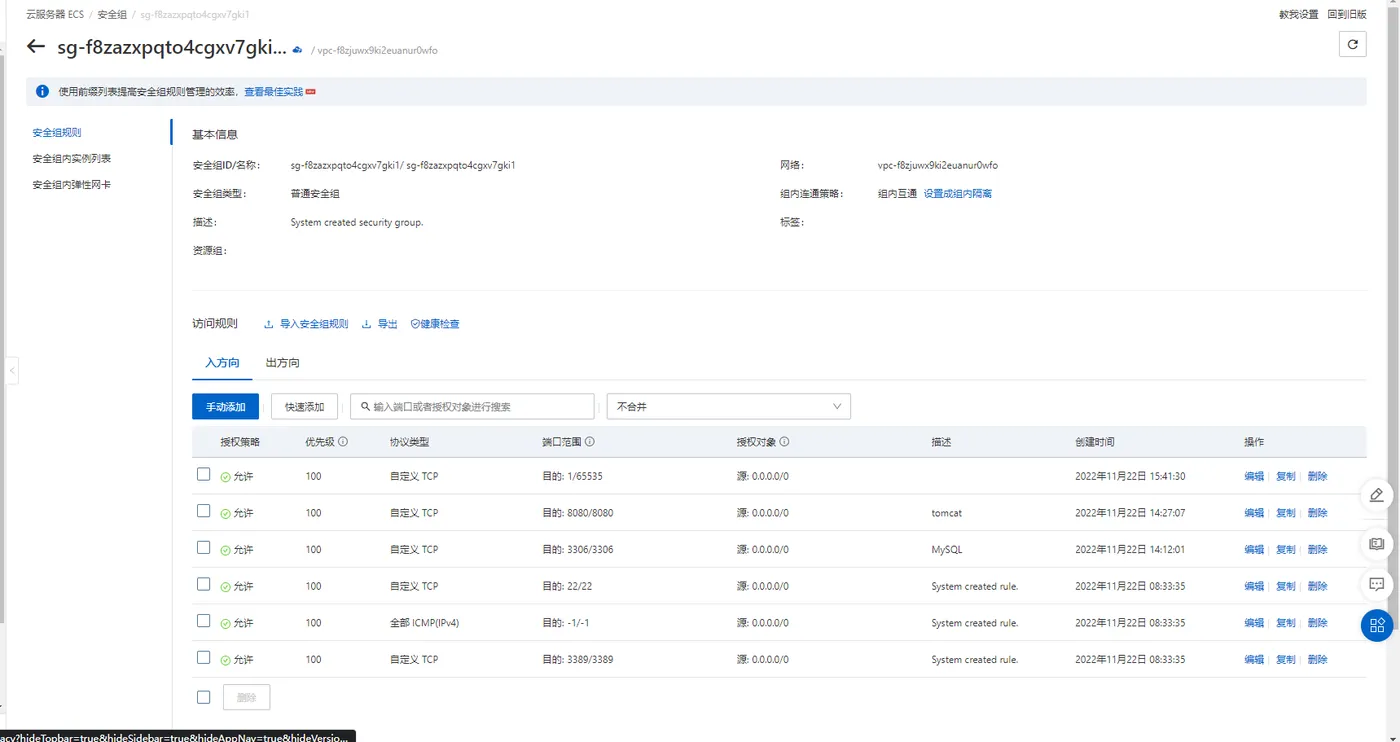Click the info icon beside 端口范围 column
The image size is (1400, 742).
coord(590,441)
